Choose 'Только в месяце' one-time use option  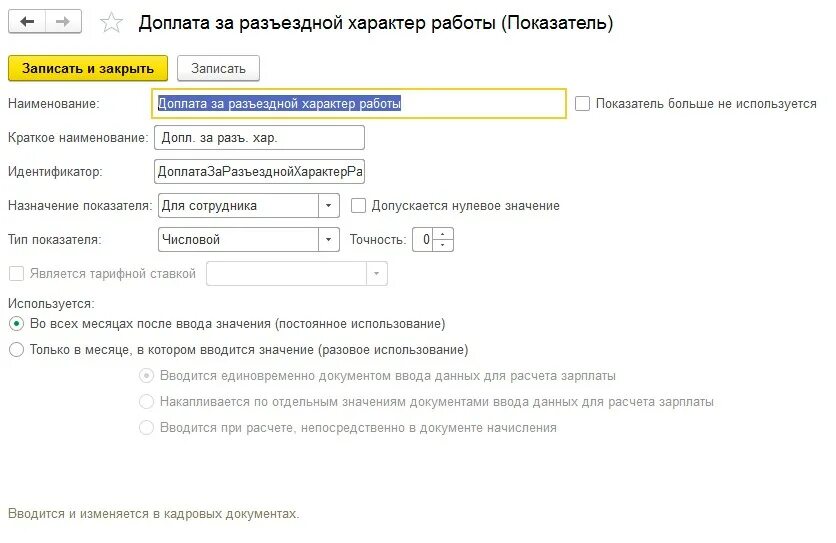pyautogui.click(x=15, y=350)
